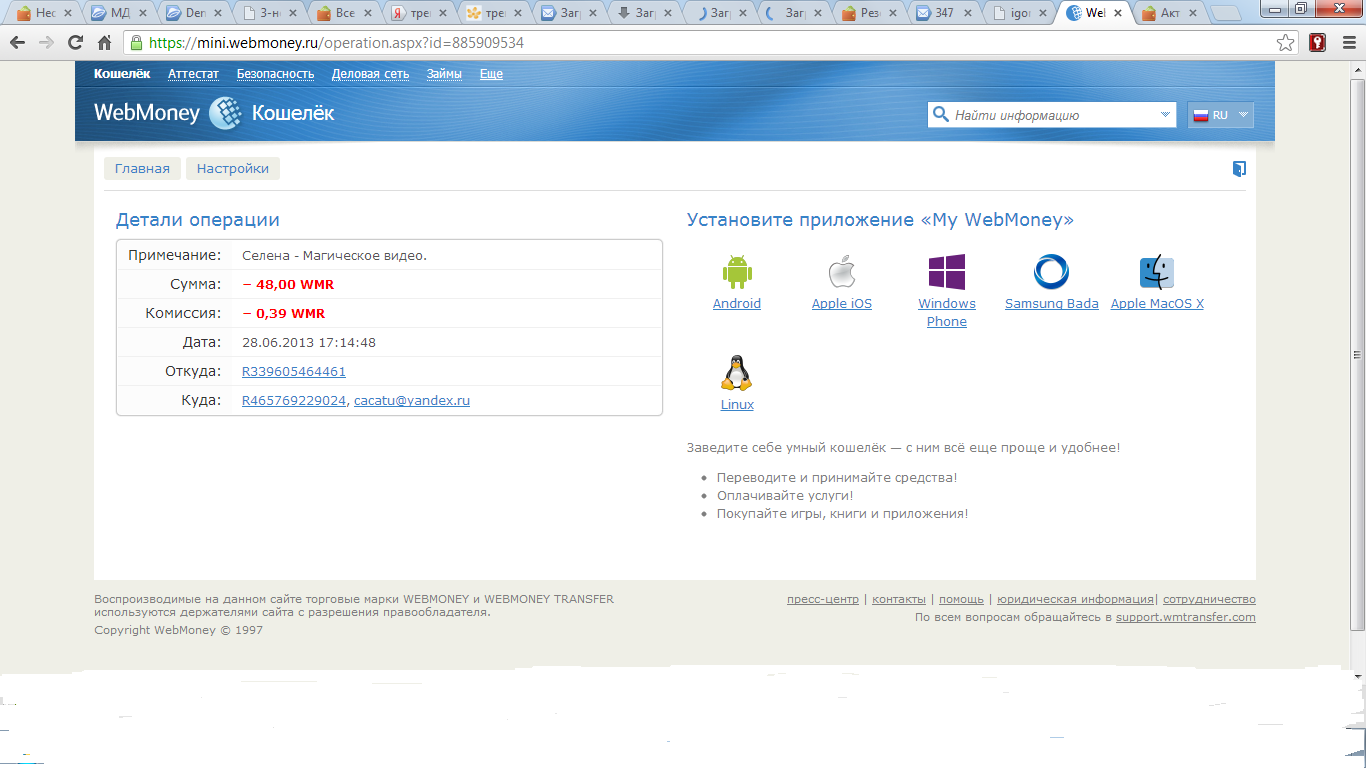
Task: Click the browser reload button
Action: pos(75,43)
